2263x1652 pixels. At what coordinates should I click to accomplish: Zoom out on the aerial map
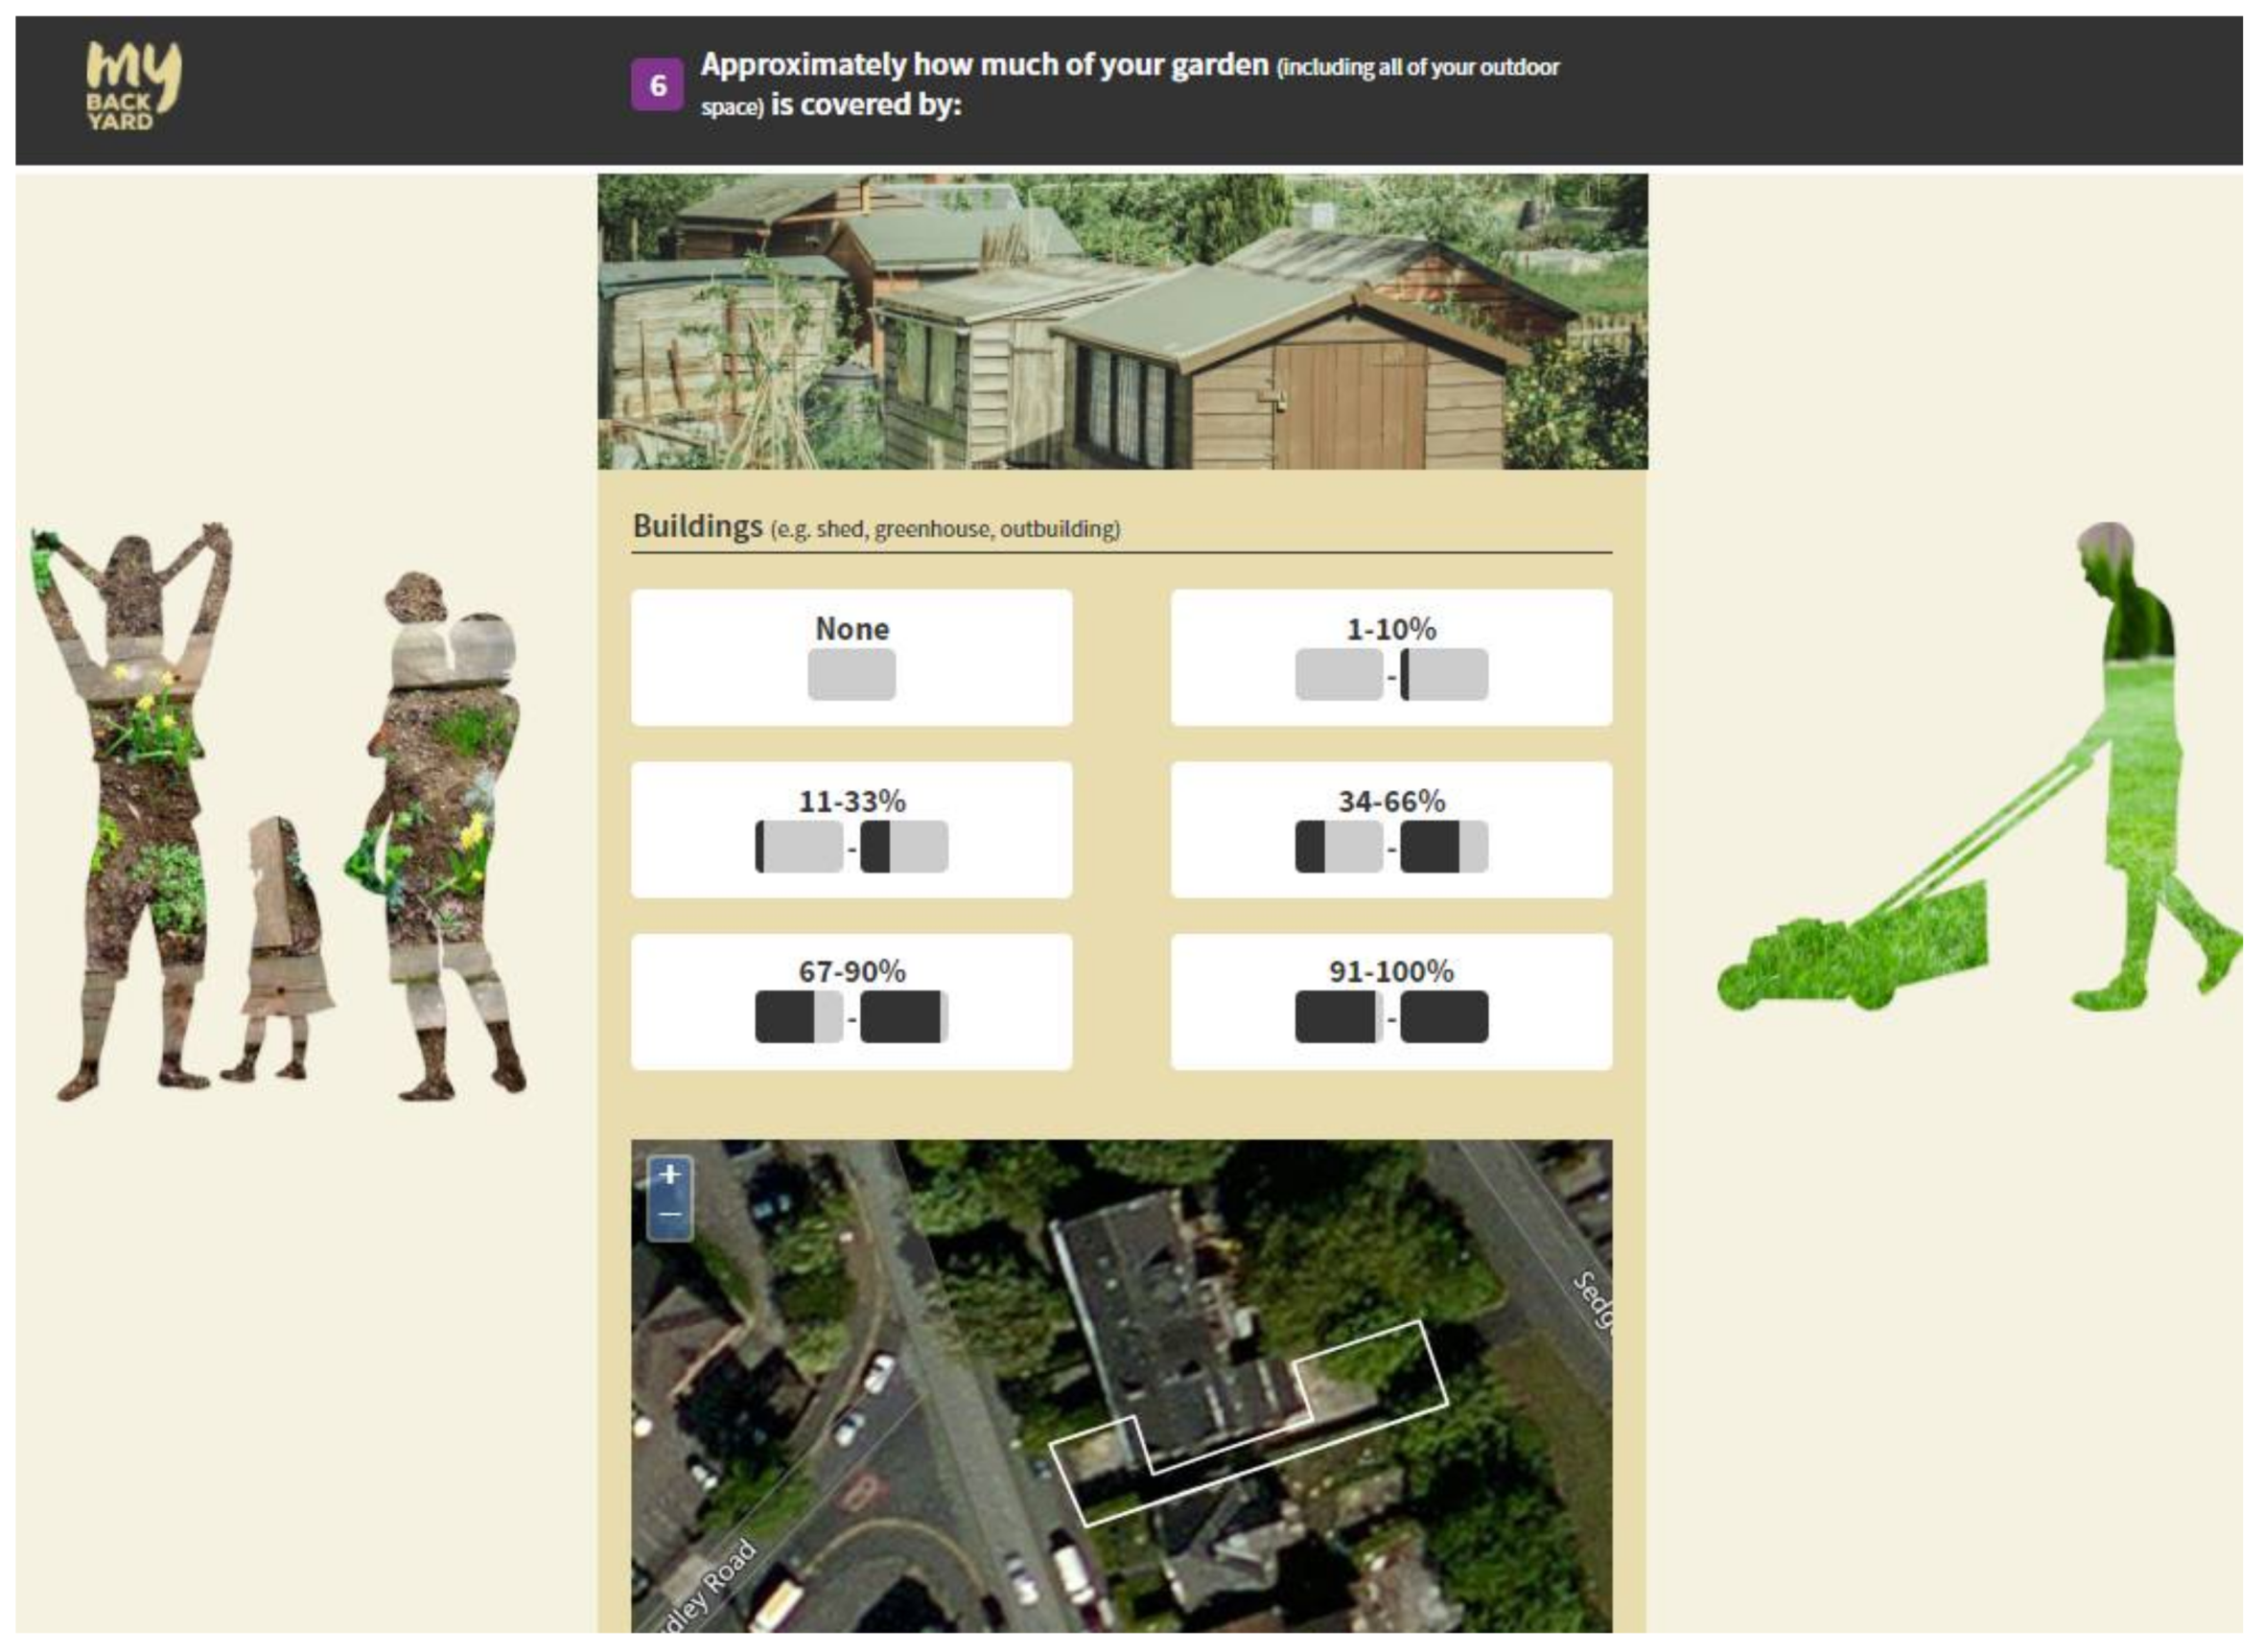(670, 1216)
